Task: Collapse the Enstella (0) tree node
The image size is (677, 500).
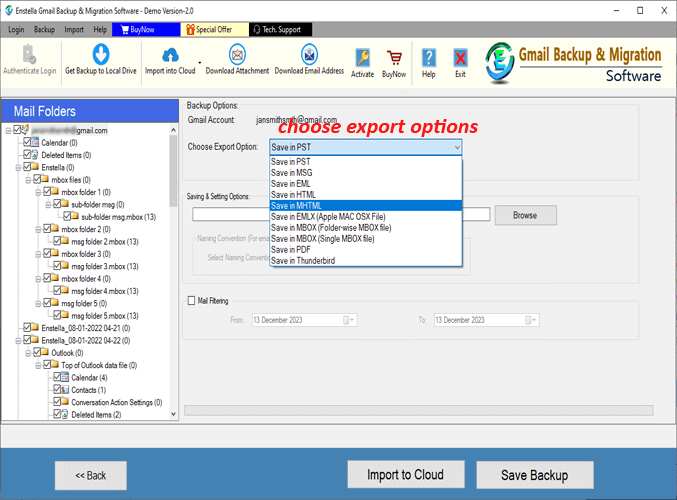Action: point(18,168)
